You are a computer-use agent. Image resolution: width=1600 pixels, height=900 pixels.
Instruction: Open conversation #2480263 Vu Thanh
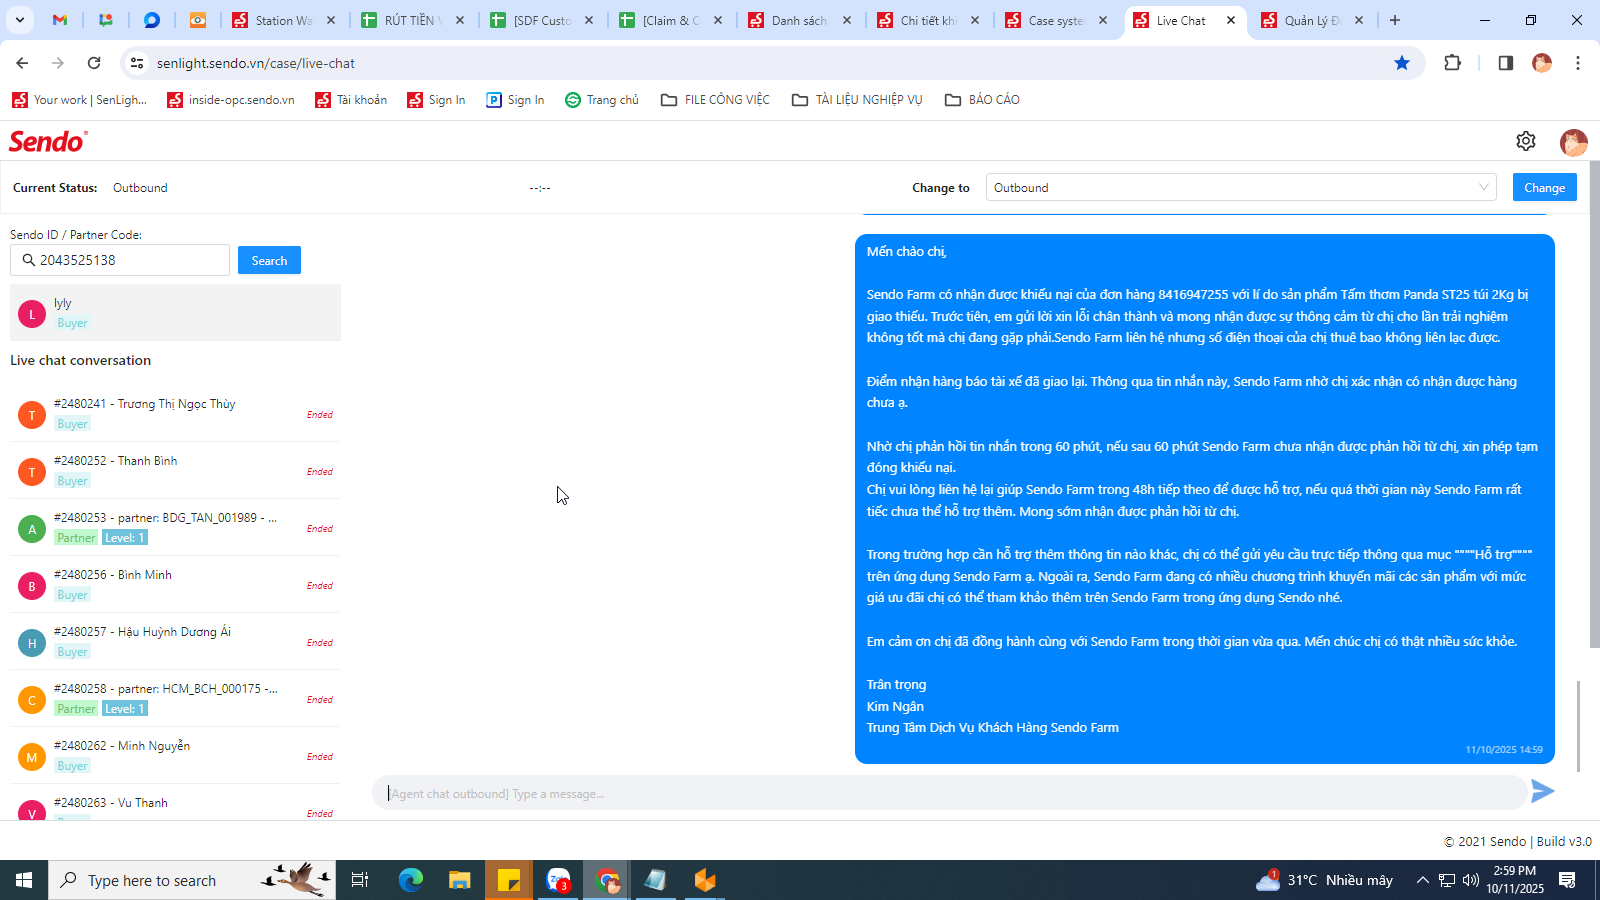175,803
